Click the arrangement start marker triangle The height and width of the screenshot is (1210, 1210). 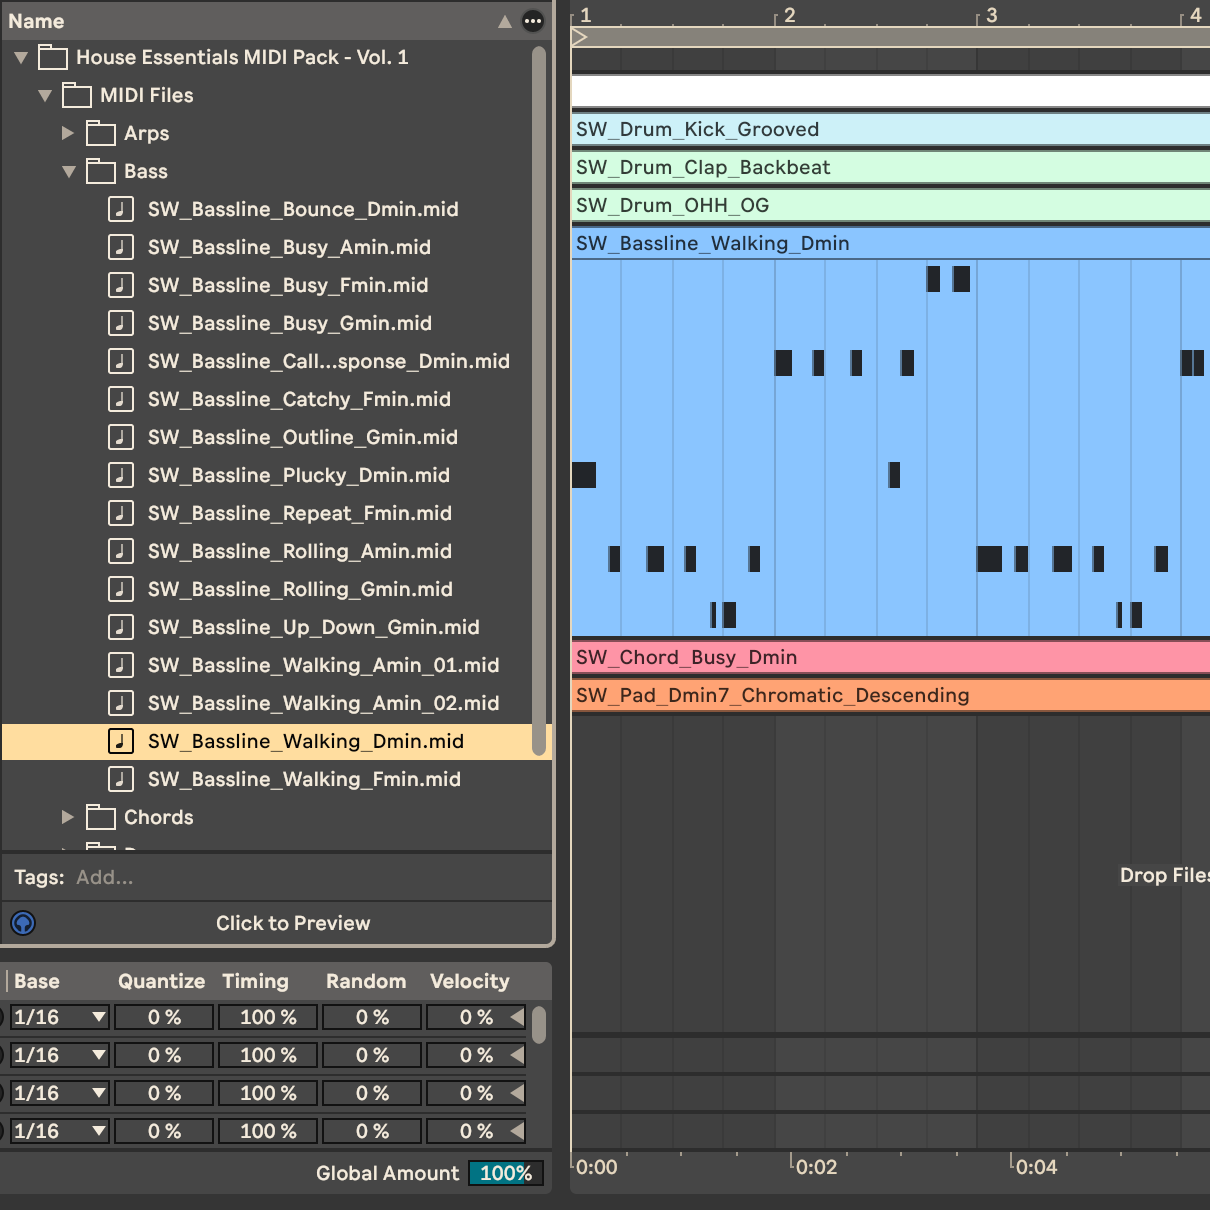click(580, 37)
